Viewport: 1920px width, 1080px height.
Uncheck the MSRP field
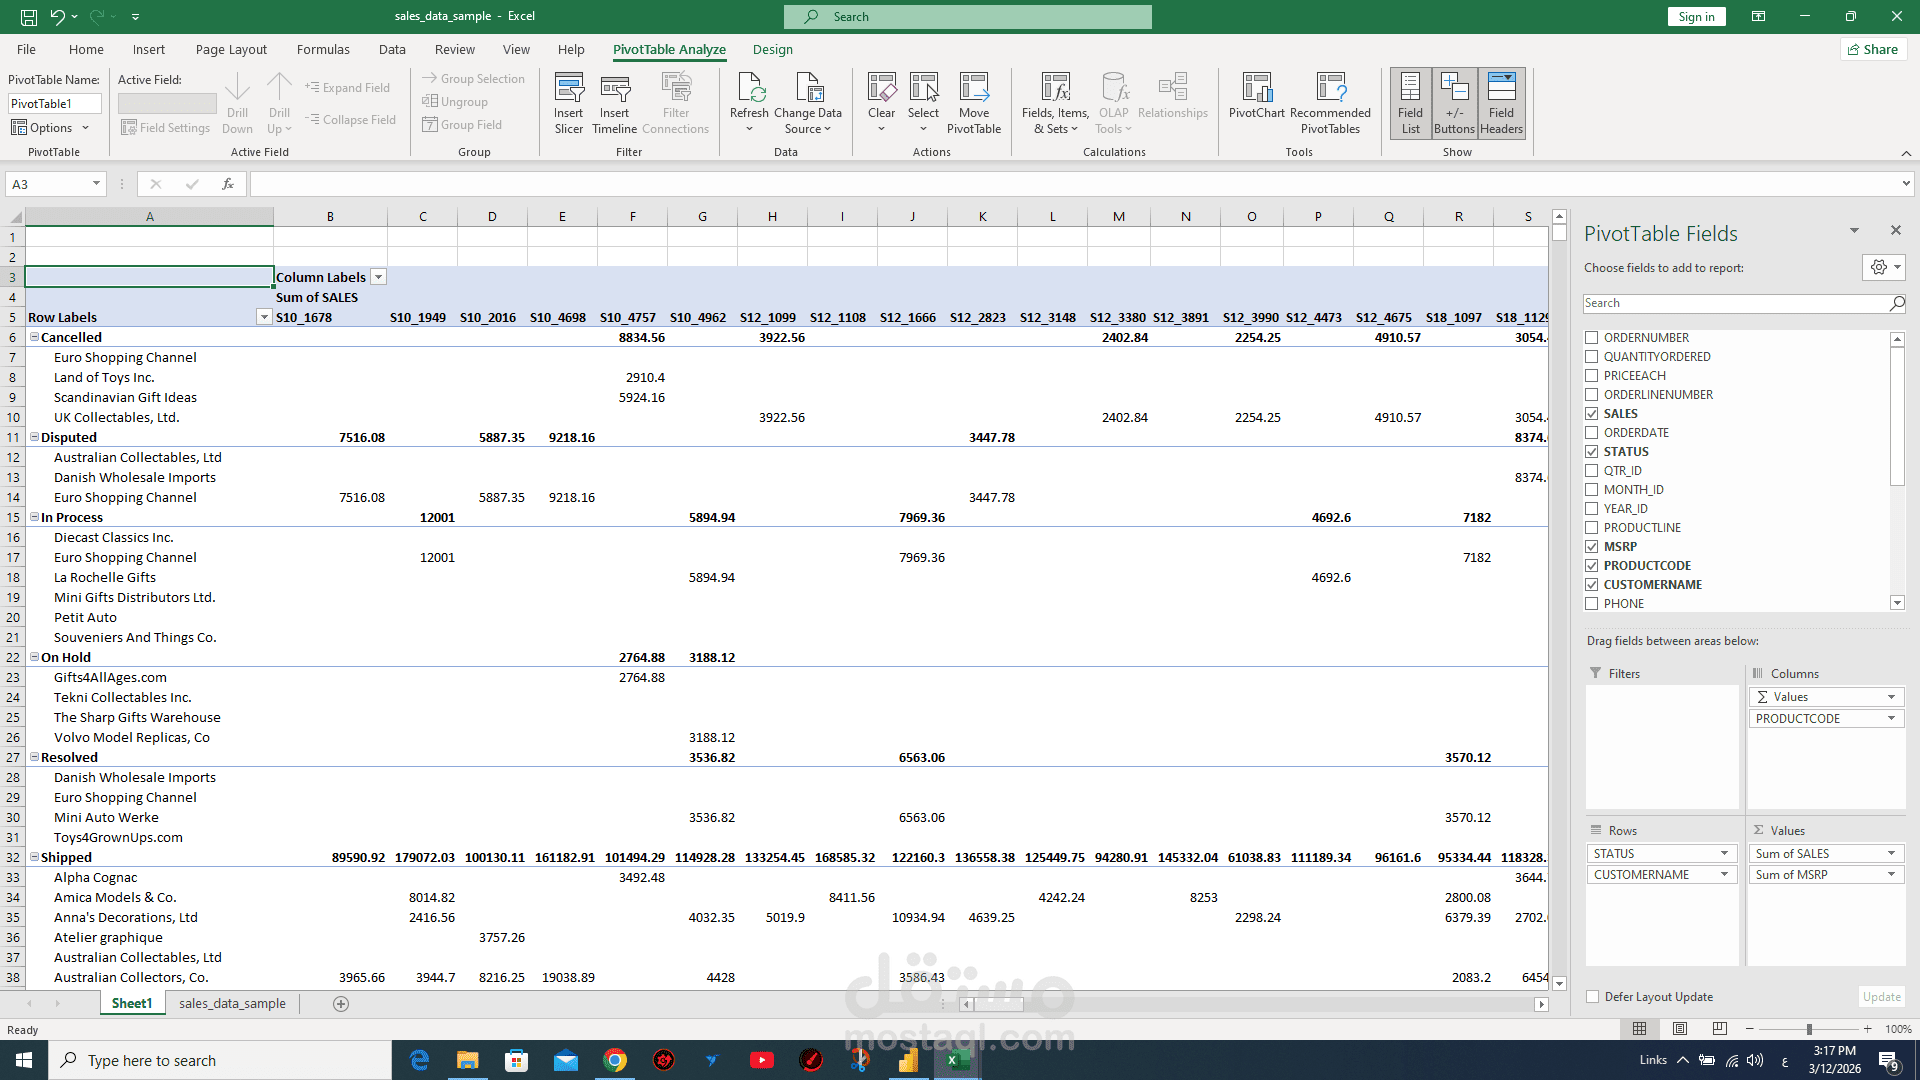tap(1591, 547)
